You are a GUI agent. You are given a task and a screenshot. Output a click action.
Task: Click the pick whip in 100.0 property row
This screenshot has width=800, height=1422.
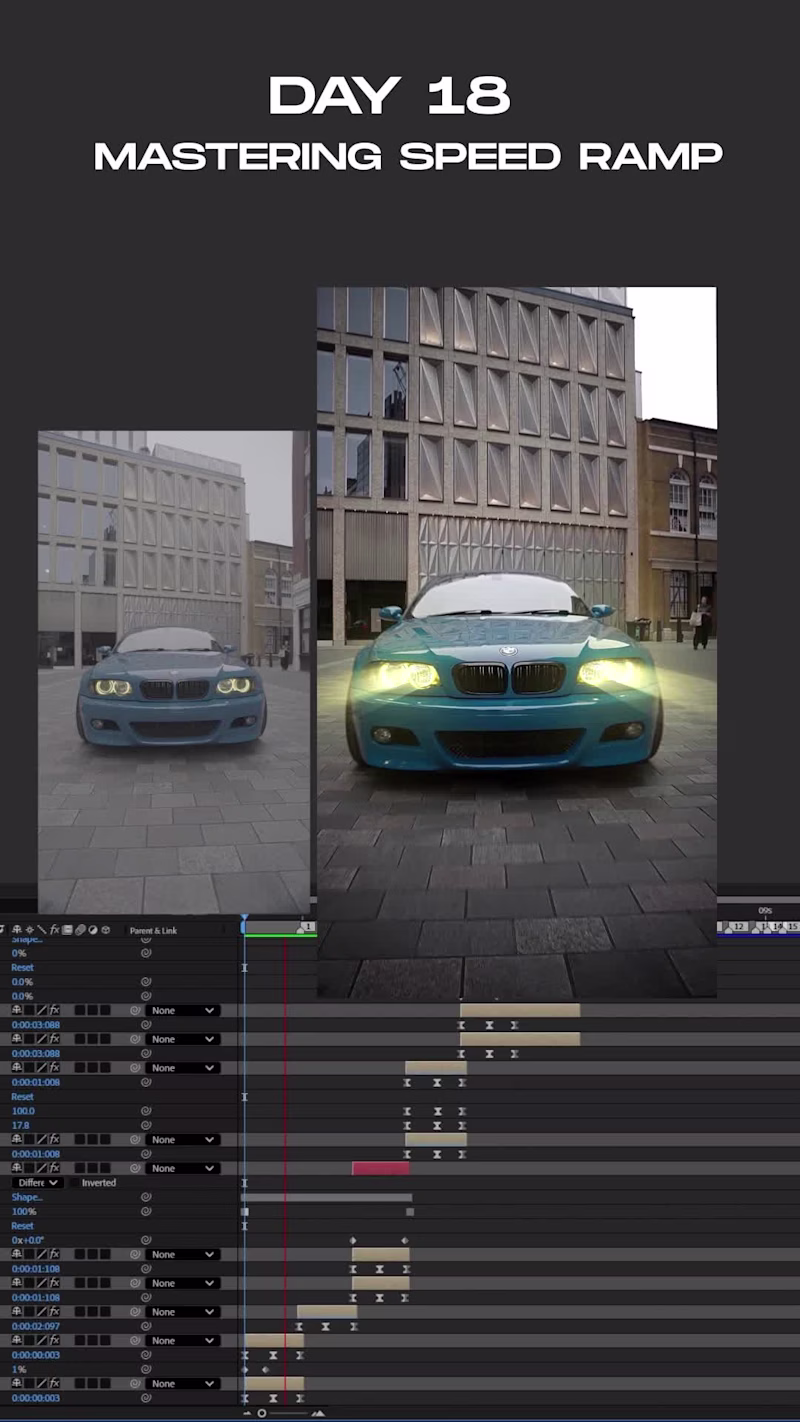(146, 1111)
